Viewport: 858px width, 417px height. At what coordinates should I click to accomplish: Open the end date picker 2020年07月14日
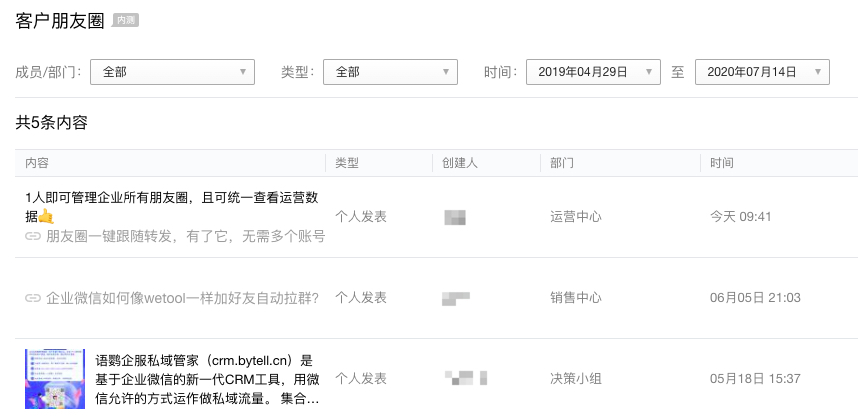(x=762, y=72)
